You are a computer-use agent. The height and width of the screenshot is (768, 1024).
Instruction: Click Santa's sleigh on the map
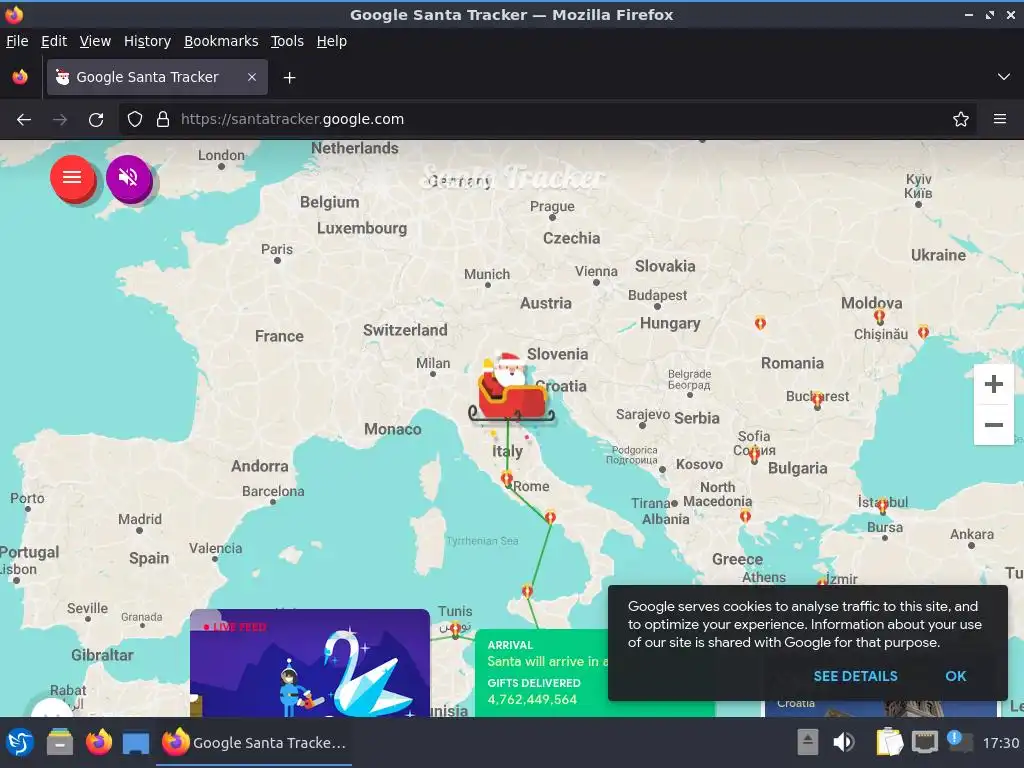tap(511, 388)
